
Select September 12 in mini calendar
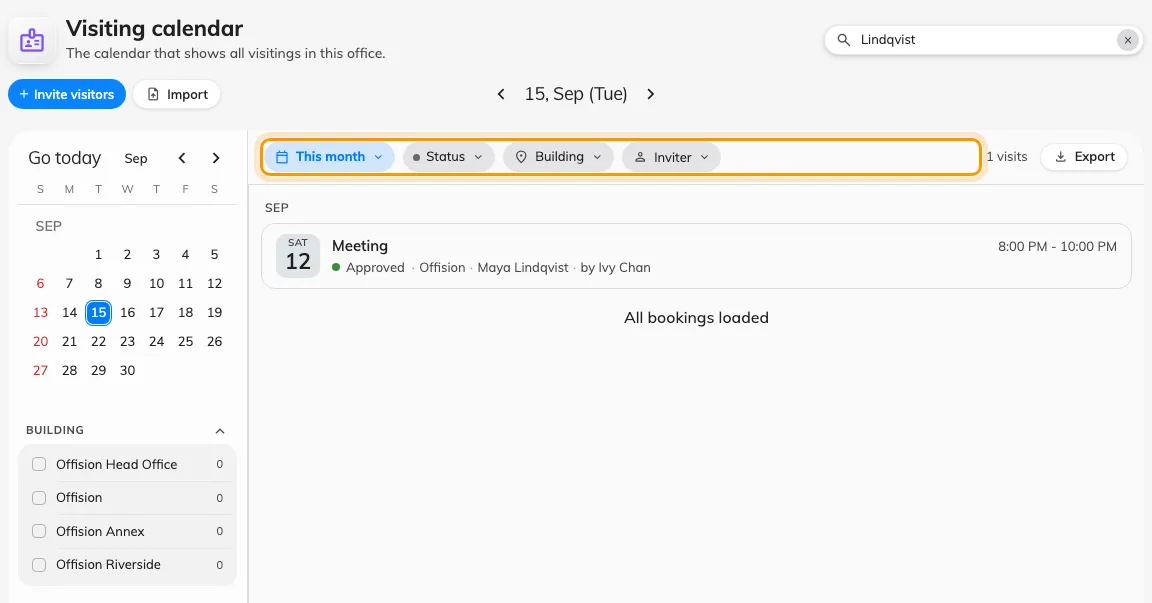215,284
